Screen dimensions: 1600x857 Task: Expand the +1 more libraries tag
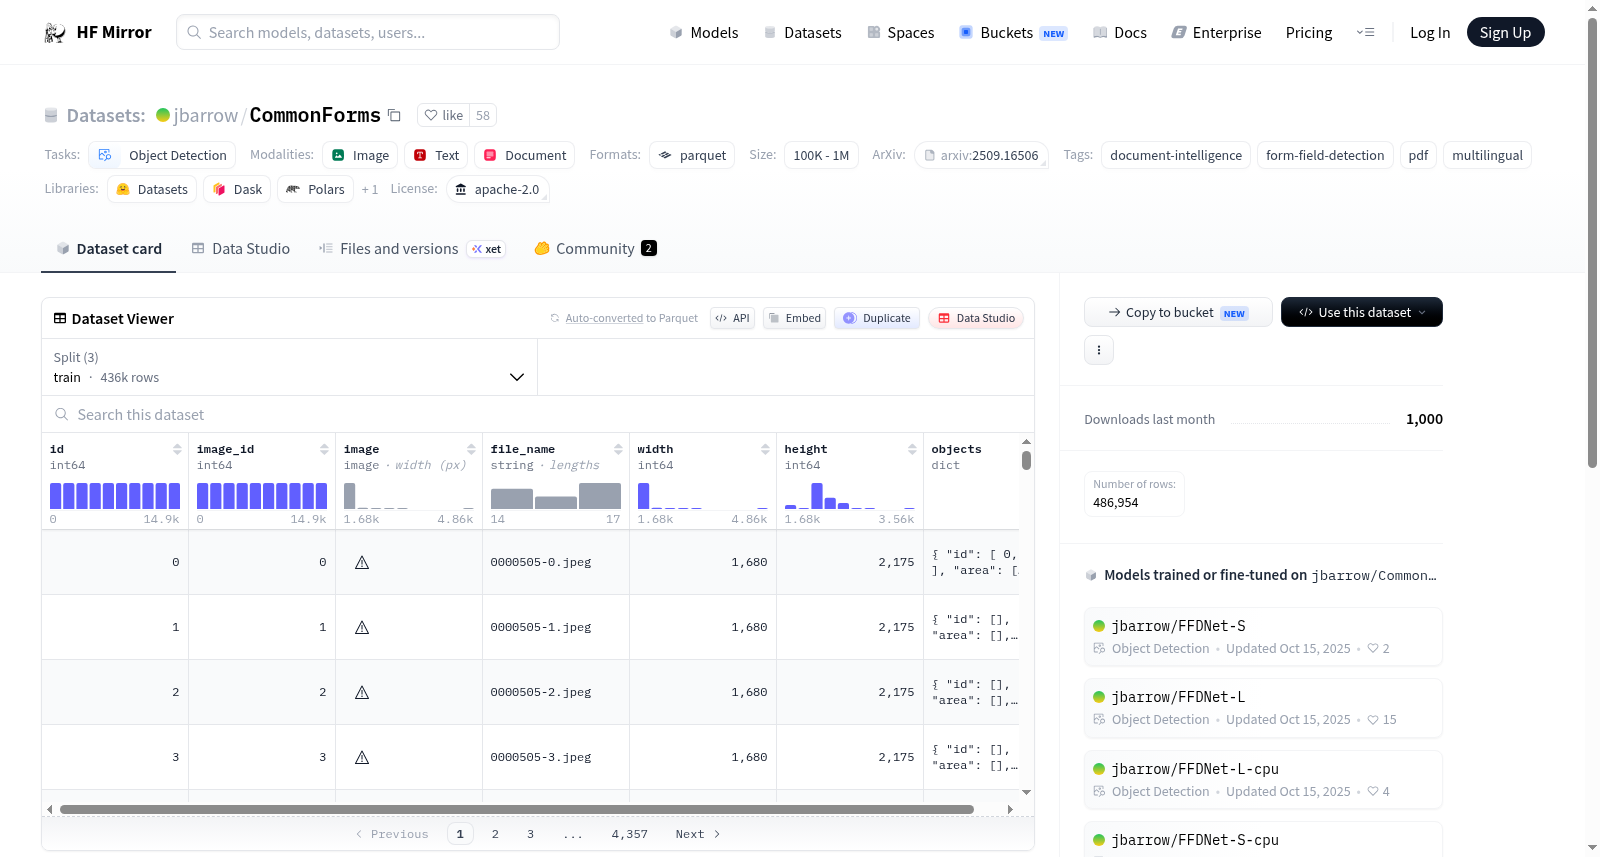[370, 189]
